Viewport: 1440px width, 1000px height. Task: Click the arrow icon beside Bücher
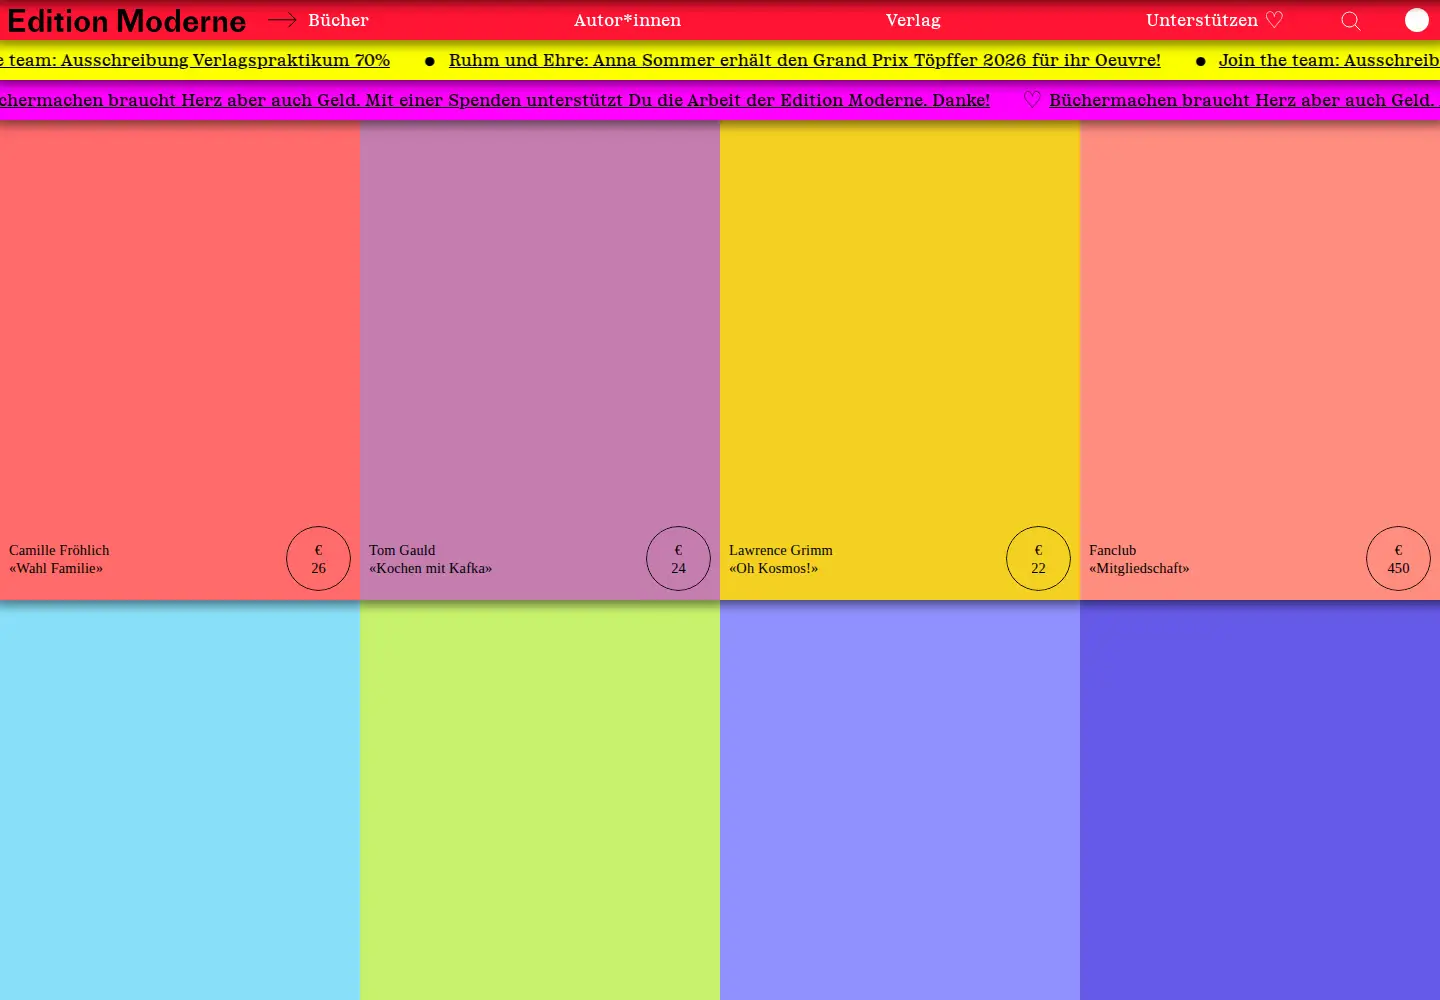coord(282,20)
